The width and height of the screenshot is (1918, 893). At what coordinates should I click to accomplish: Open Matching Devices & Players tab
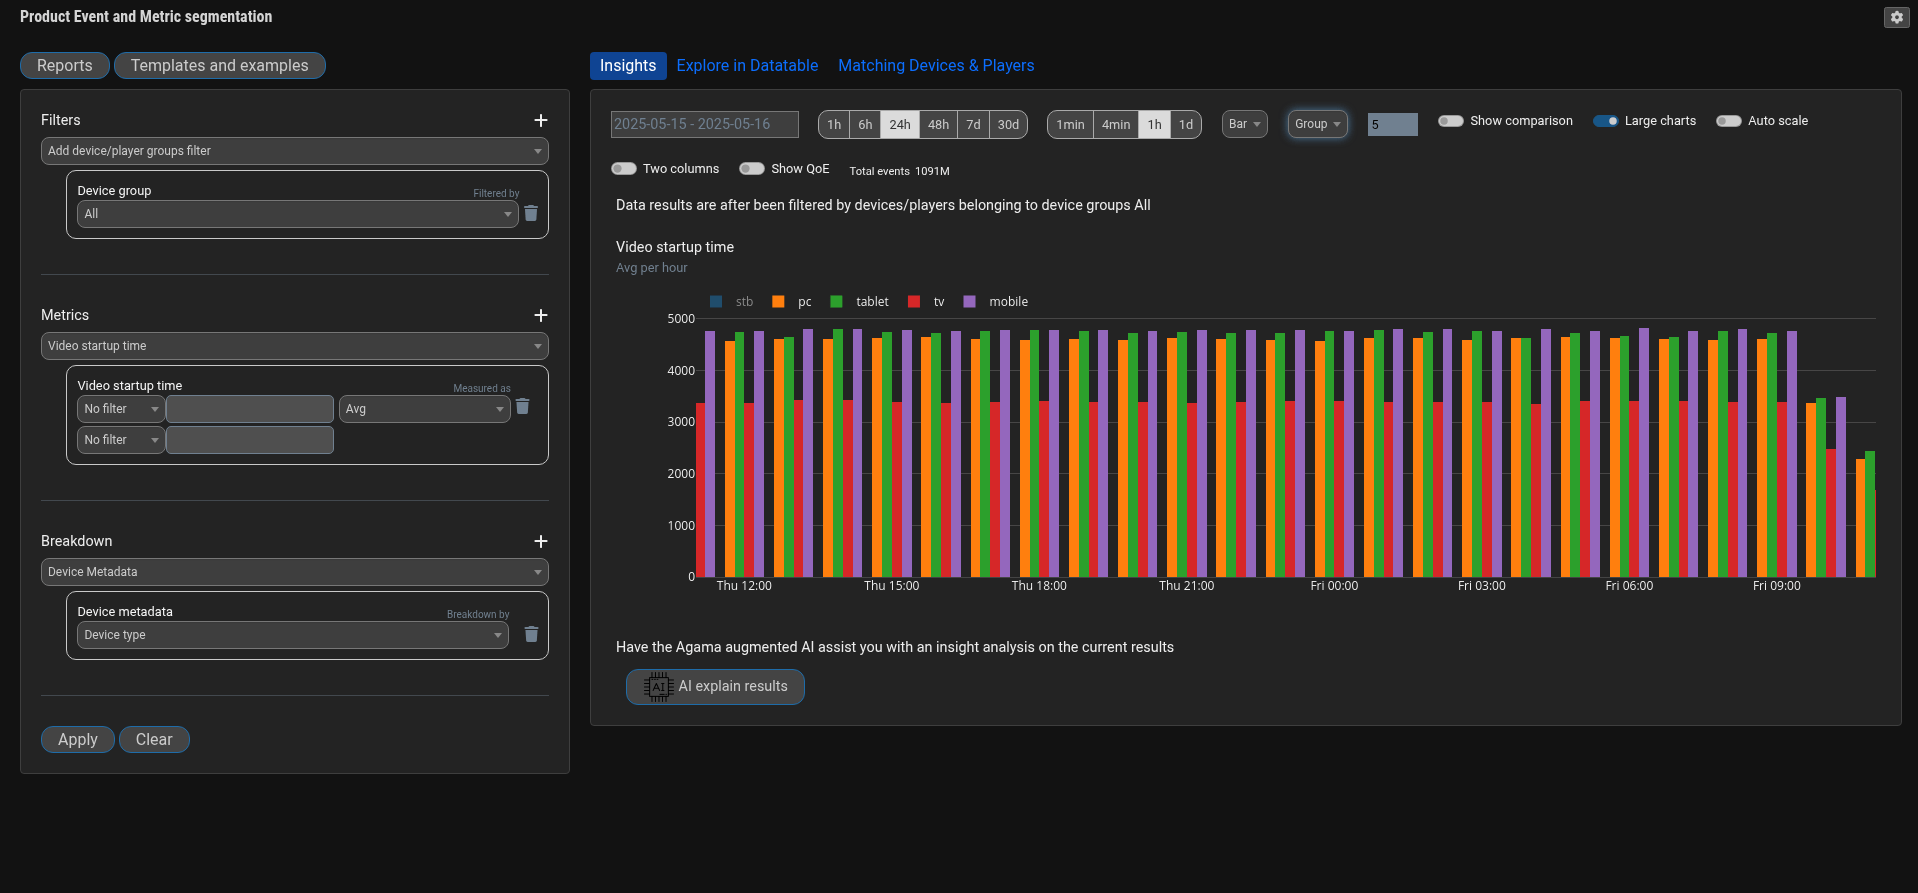[935, 66]
